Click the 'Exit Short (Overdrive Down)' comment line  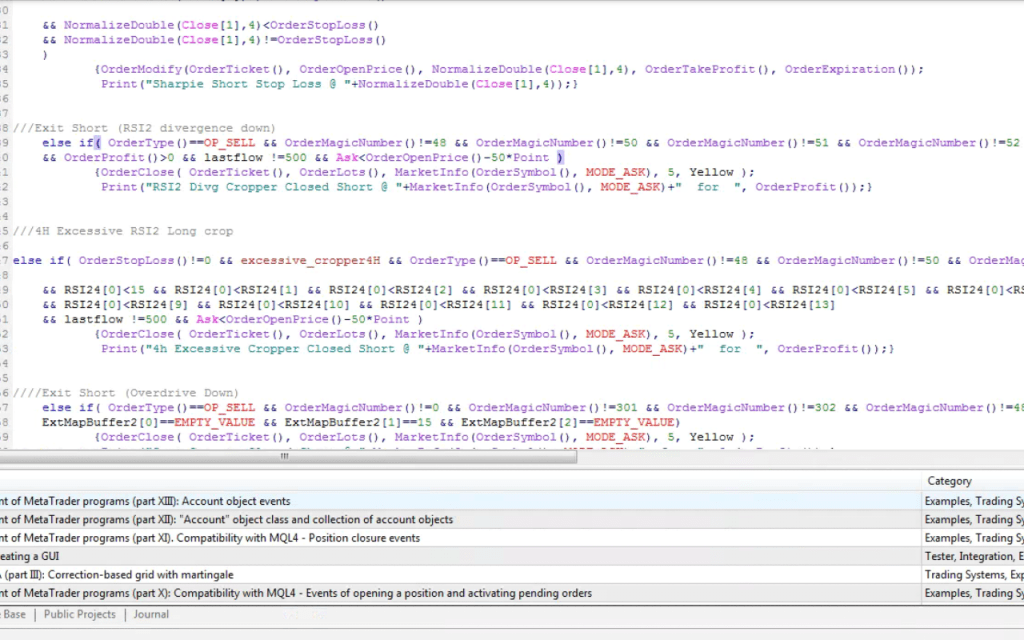tap(125, 393)
